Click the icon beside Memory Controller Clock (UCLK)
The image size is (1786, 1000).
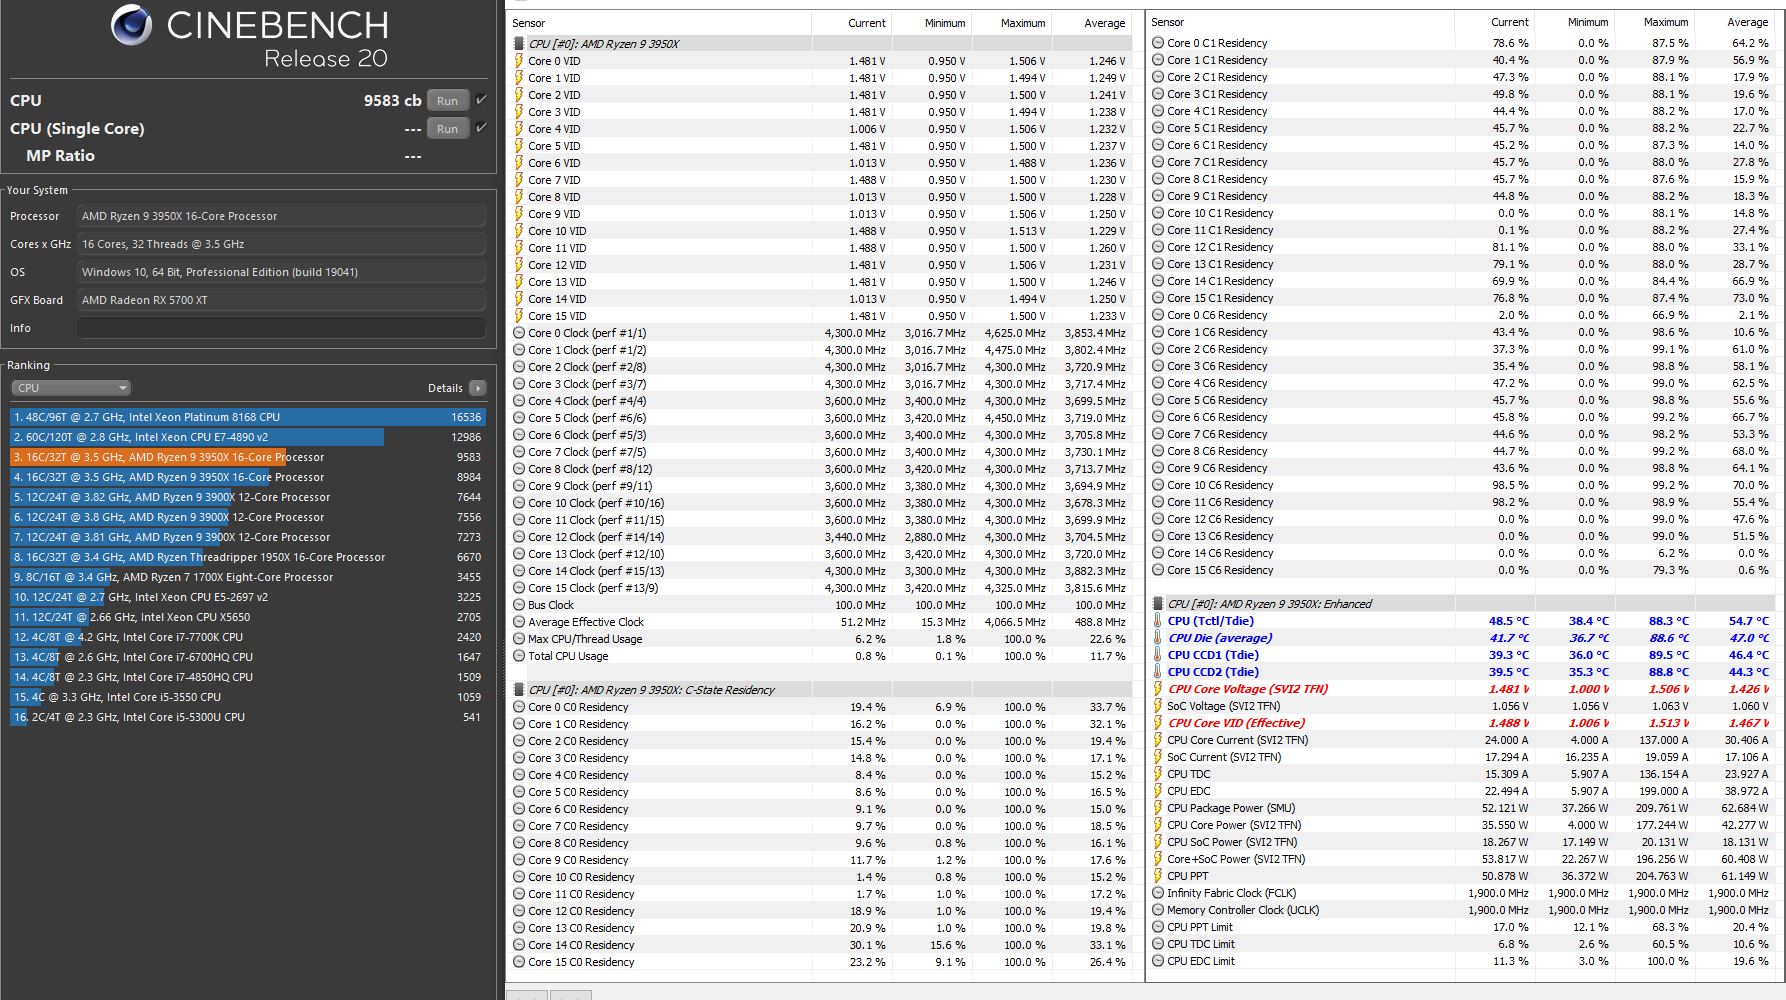pyautogui.click(x=1158, y=910)
